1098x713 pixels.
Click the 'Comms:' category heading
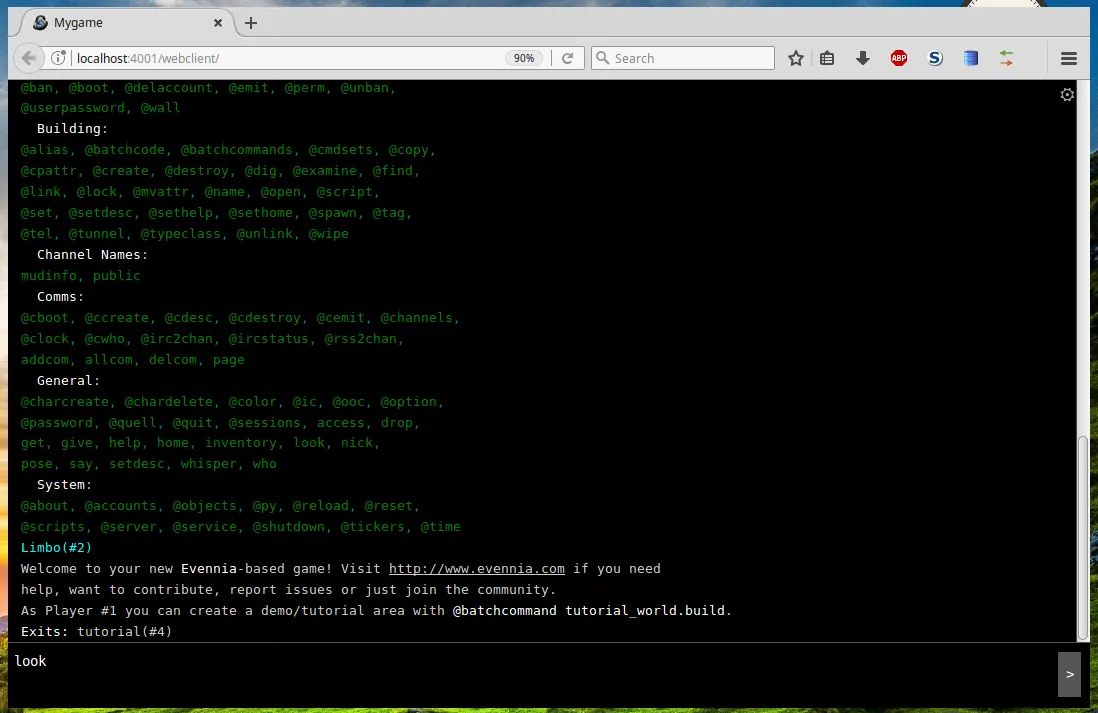(x=60, y=297)
